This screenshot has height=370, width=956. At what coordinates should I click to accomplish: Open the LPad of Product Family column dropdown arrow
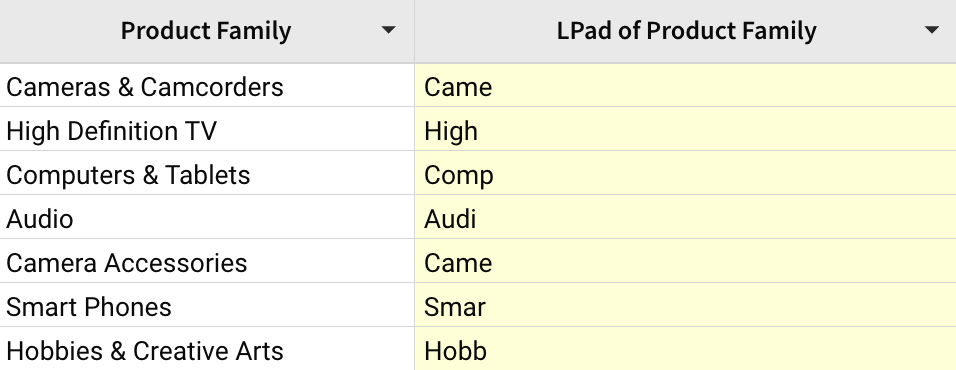tap(932, 30)
